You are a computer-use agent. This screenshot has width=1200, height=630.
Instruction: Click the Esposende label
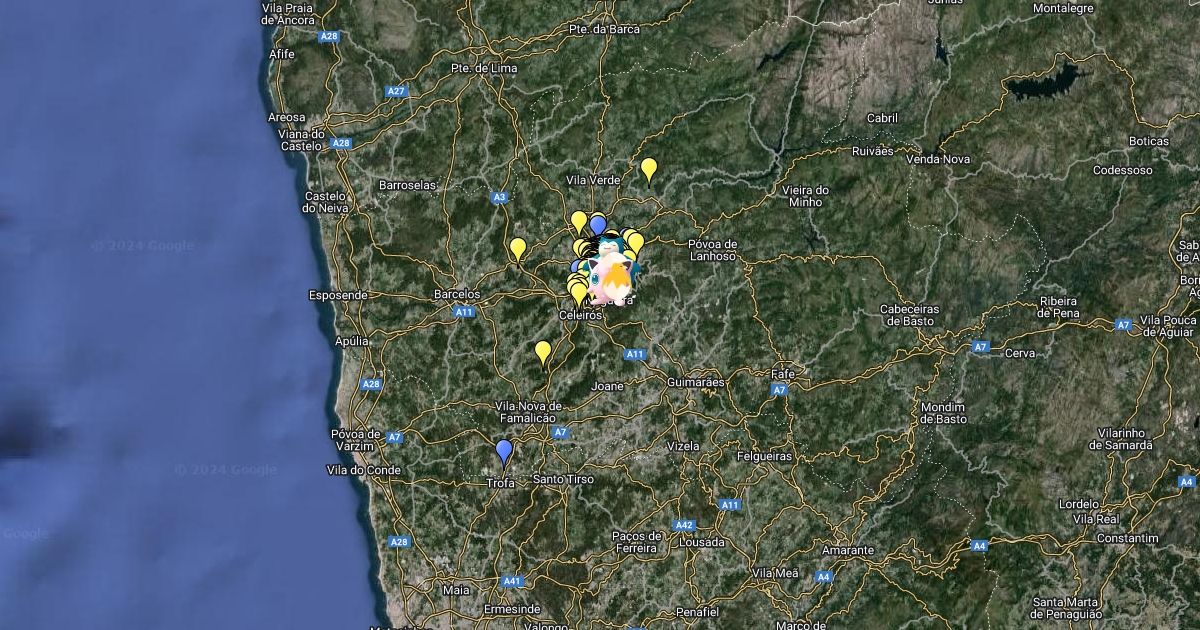coord(338,295)
